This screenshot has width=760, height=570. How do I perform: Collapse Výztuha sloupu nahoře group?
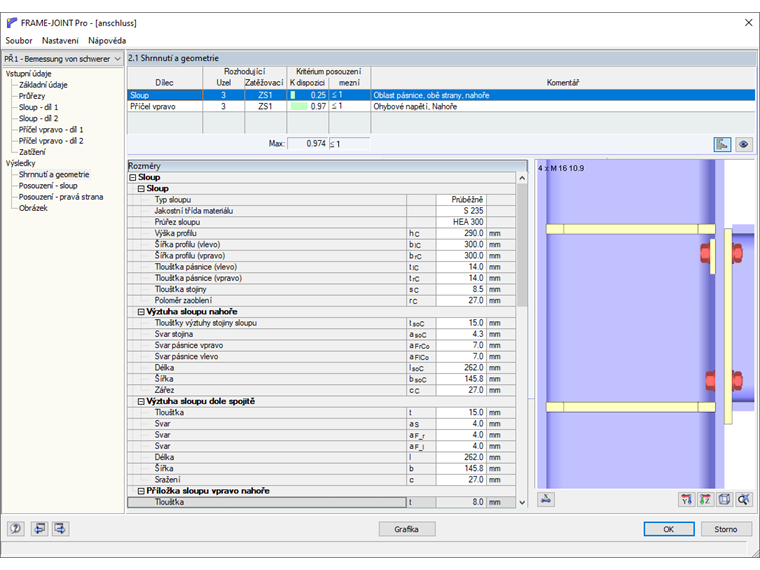pos(141,312)
